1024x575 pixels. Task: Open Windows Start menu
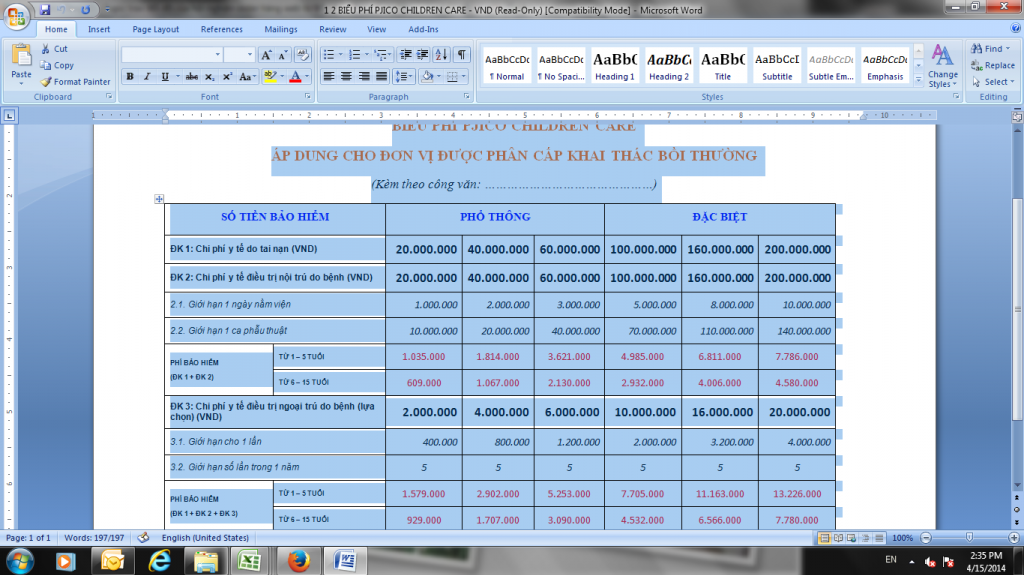(x=20, y=561)
